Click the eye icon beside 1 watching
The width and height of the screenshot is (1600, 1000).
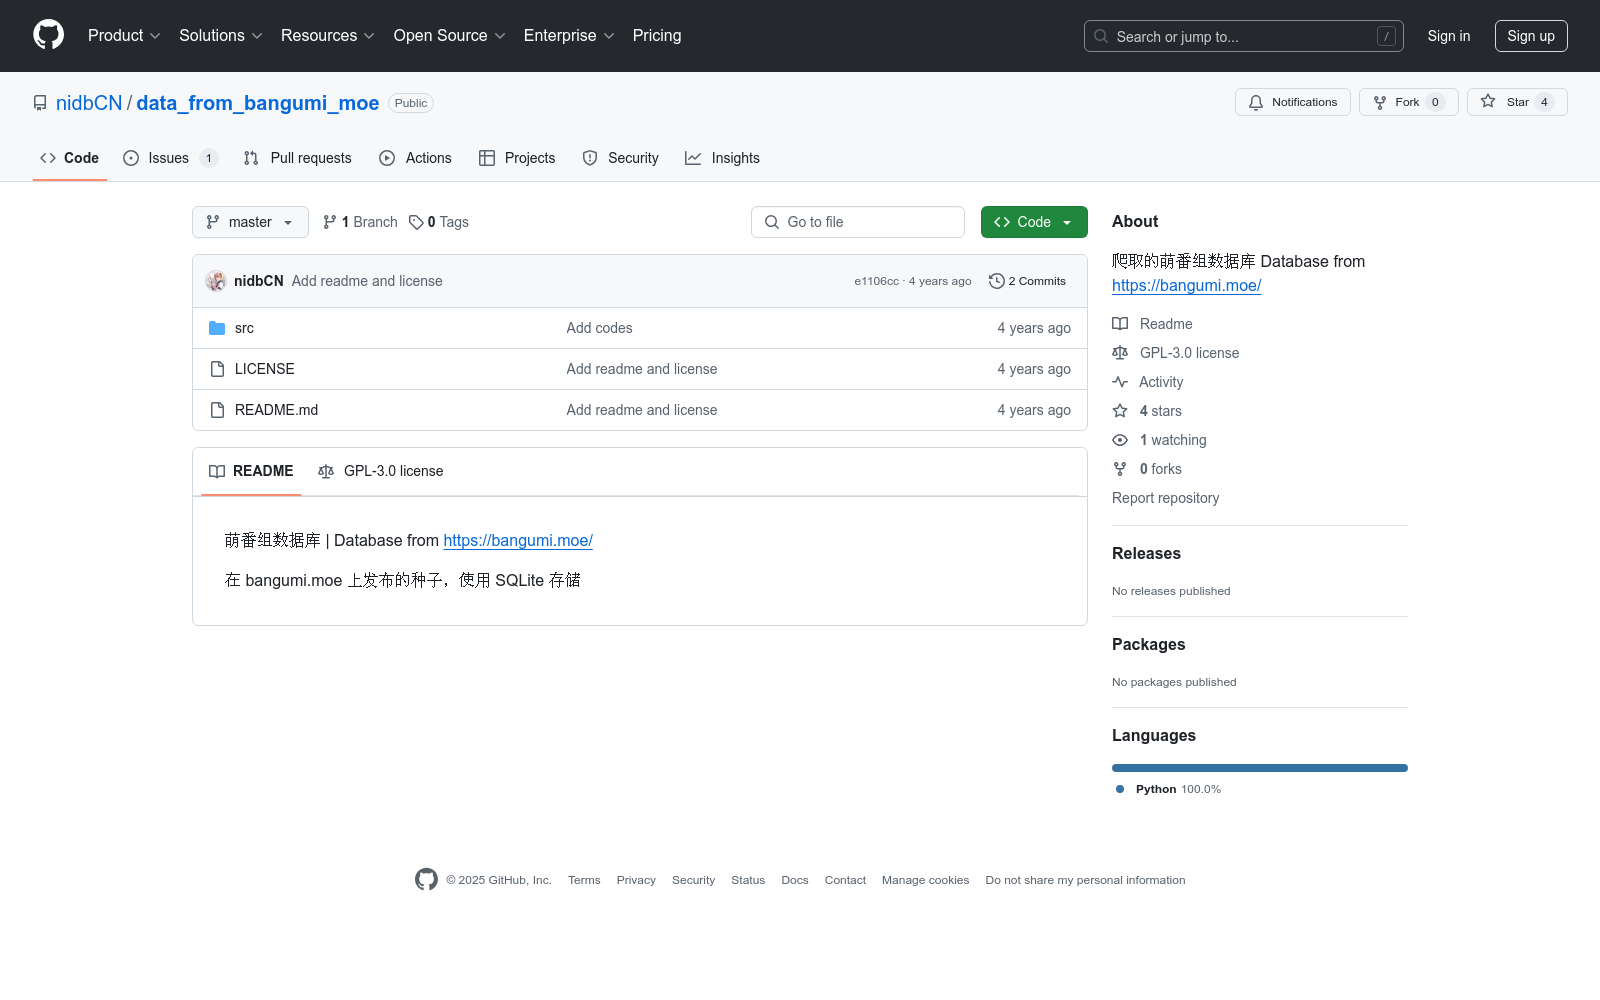coord(1120,440)
